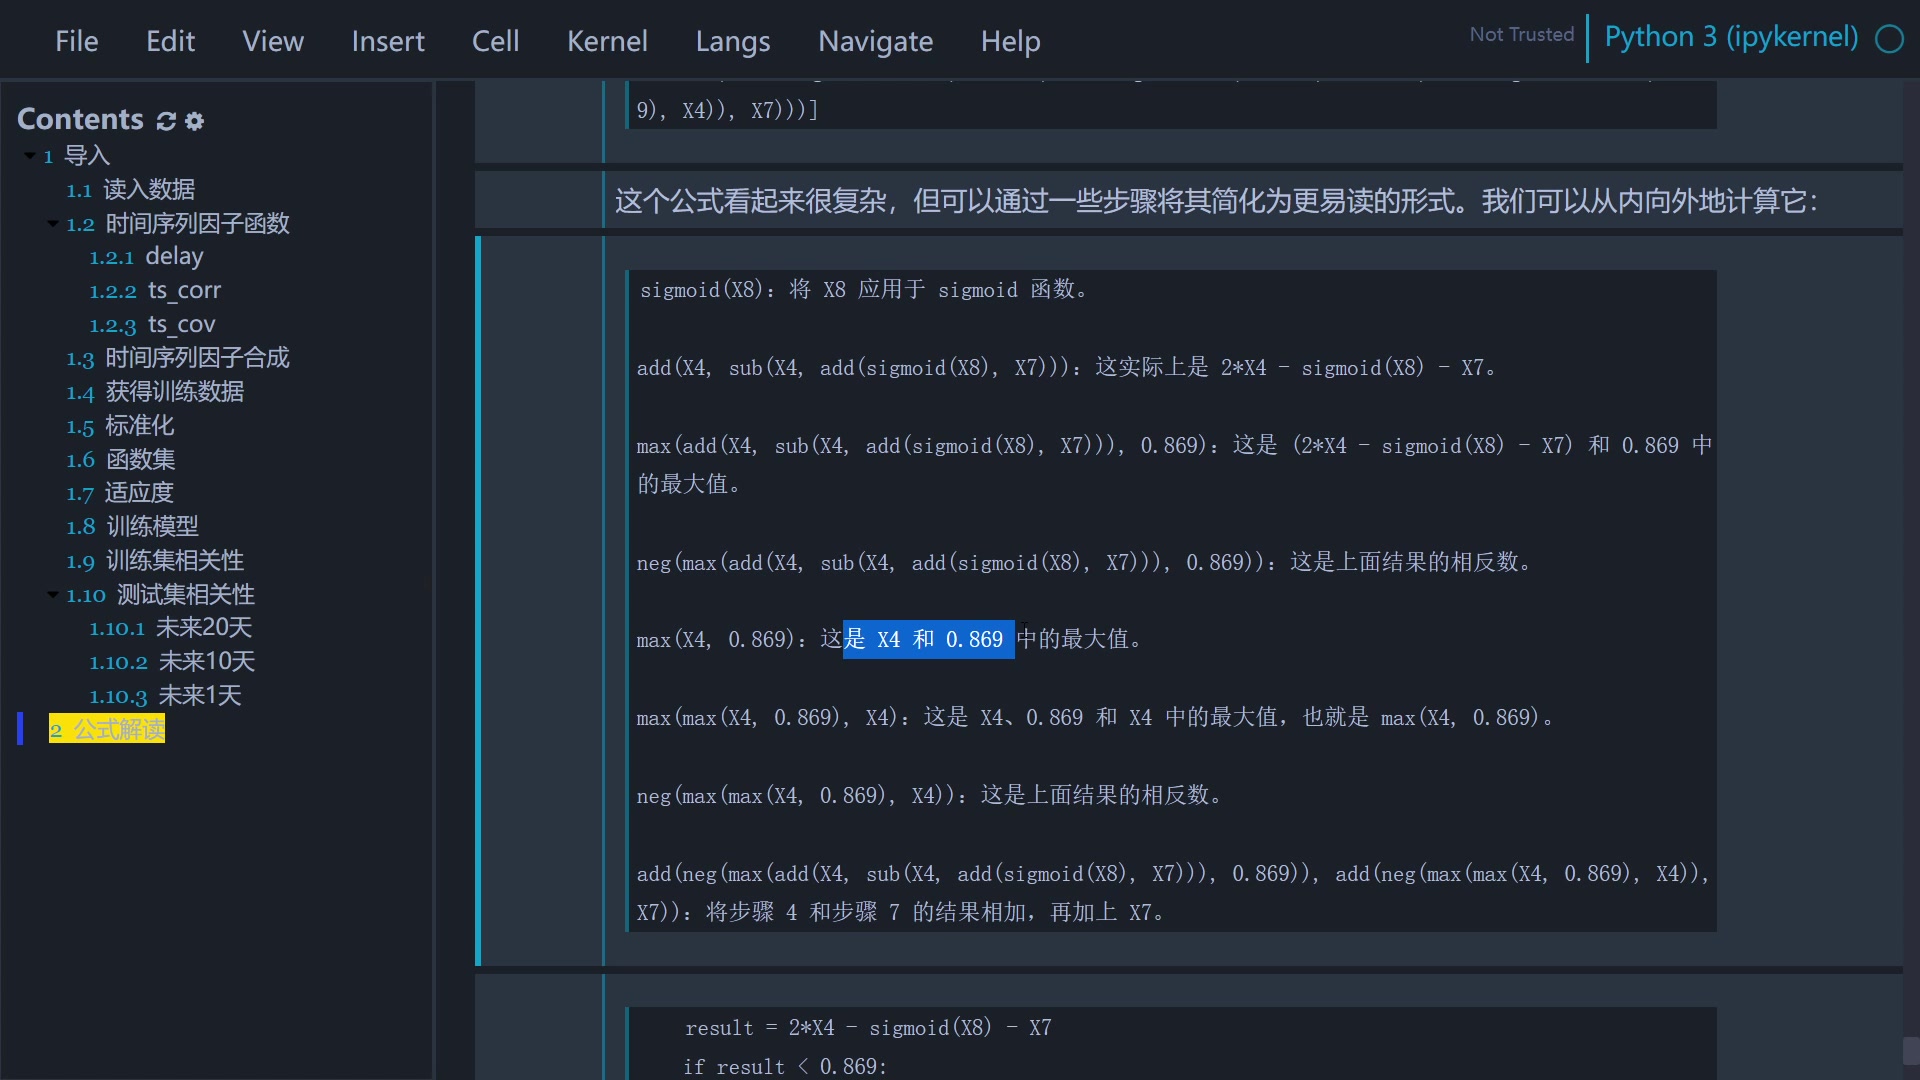This screenshot has height=1080, width=1920.
Task: Jump to 1.10.2 未来10天 section
Action: [172, 662]
